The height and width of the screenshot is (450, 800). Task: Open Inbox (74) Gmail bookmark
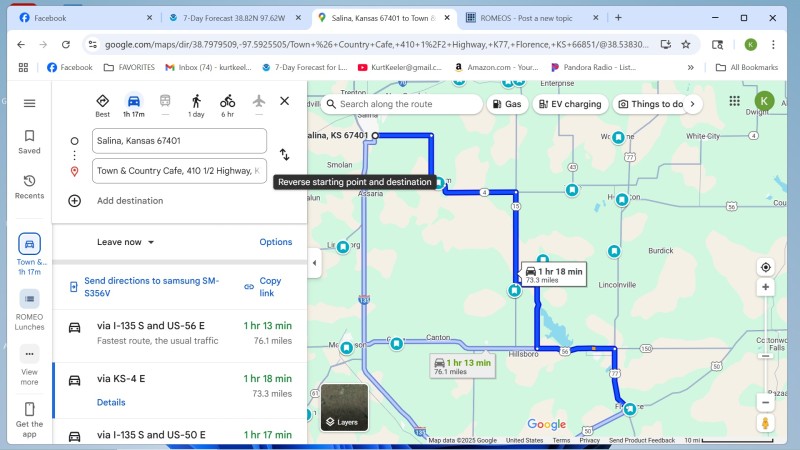point(208,67)
